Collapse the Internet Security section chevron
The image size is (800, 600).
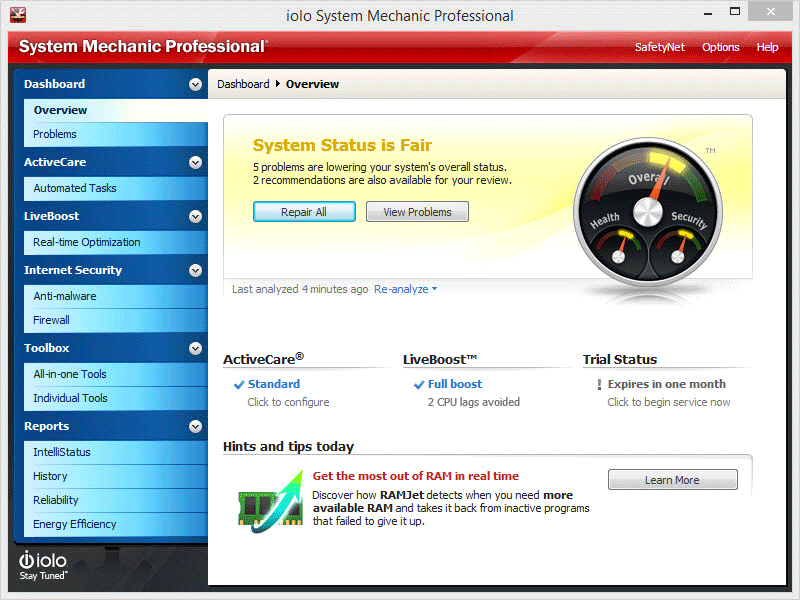tap(195, 270)
